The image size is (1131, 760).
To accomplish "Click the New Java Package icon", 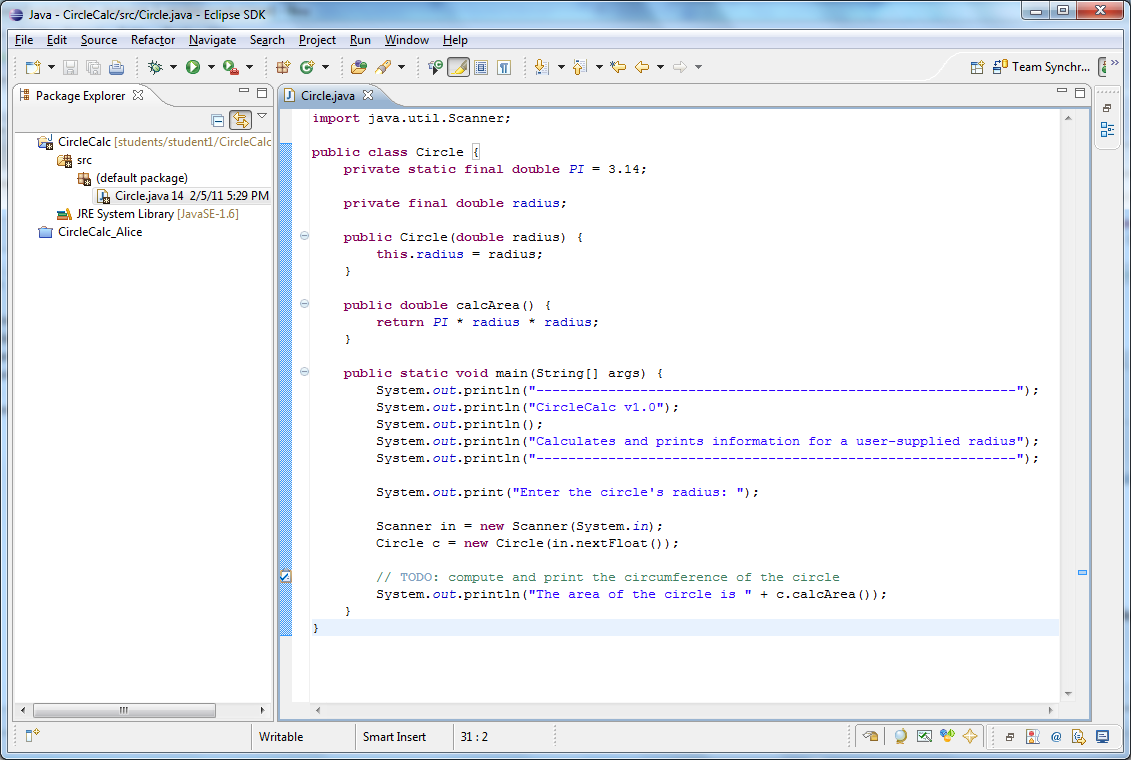I will point(283,67).
